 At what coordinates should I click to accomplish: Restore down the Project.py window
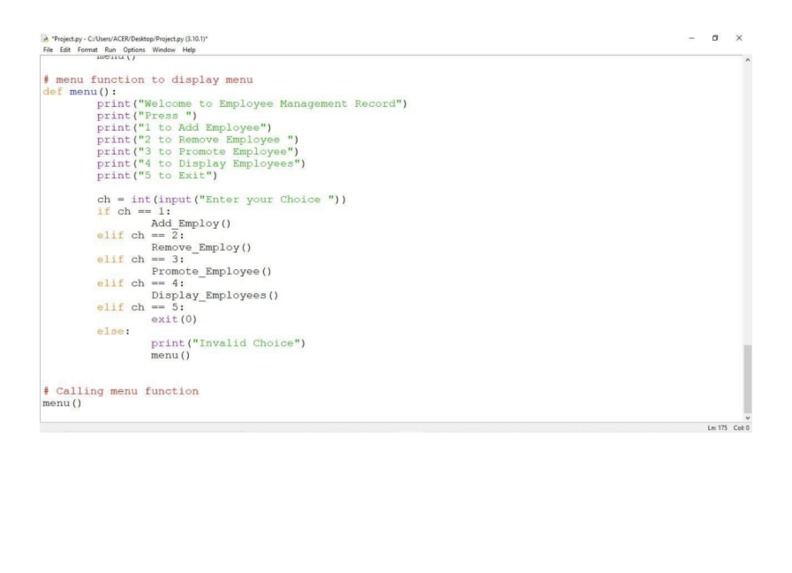click(715, 38)
